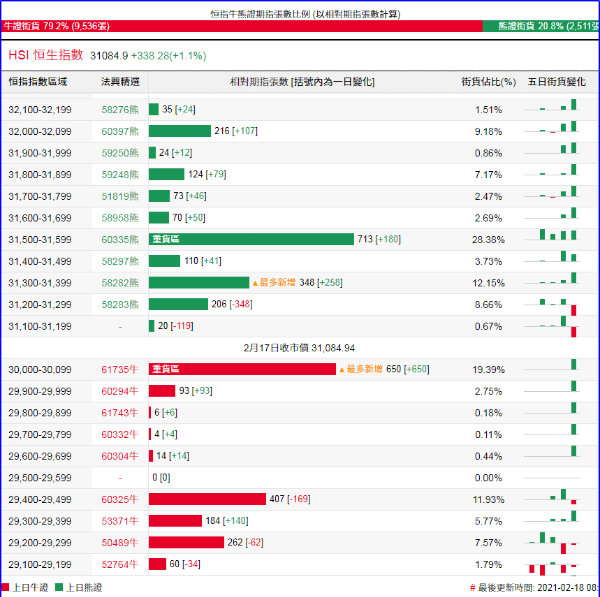This screenshot has width=600, height=597.
Task: Click the green 重貨區 bar for 31,500-31,599
Action: [251, 239]
